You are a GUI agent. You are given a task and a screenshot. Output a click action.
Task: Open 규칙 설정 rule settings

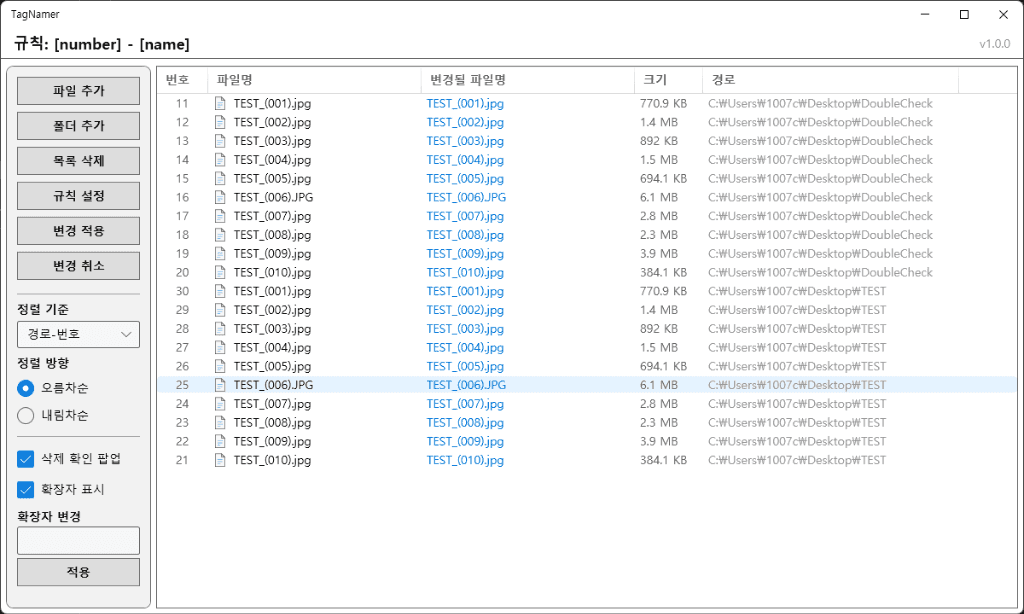tap(78, 196)
